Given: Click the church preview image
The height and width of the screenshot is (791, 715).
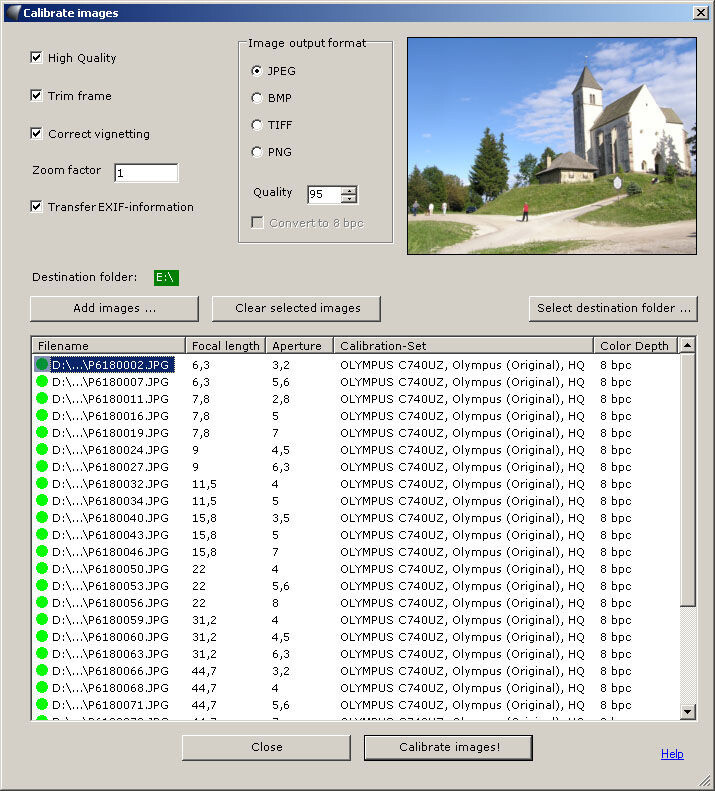Looking at the screenshot, I should pos(552,145).
